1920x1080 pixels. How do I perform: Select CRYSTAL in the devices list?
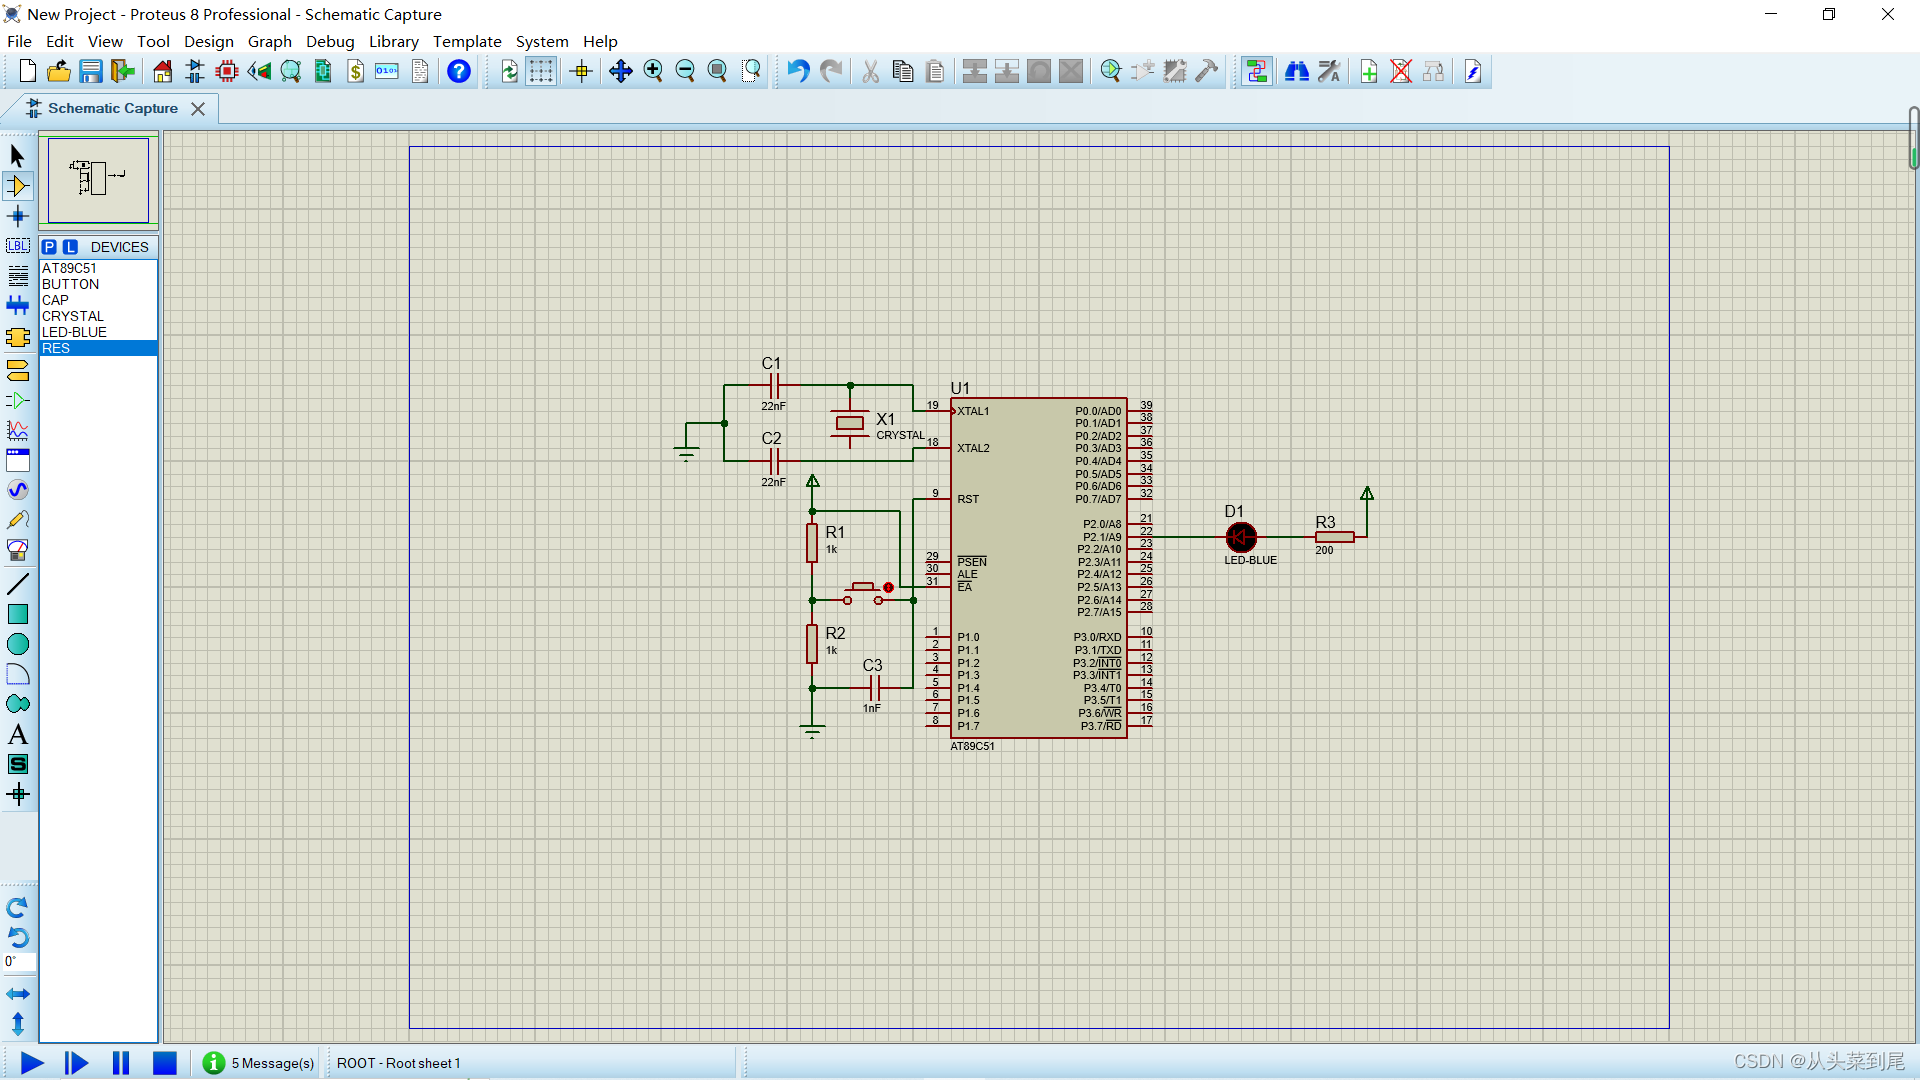(98, 316)
